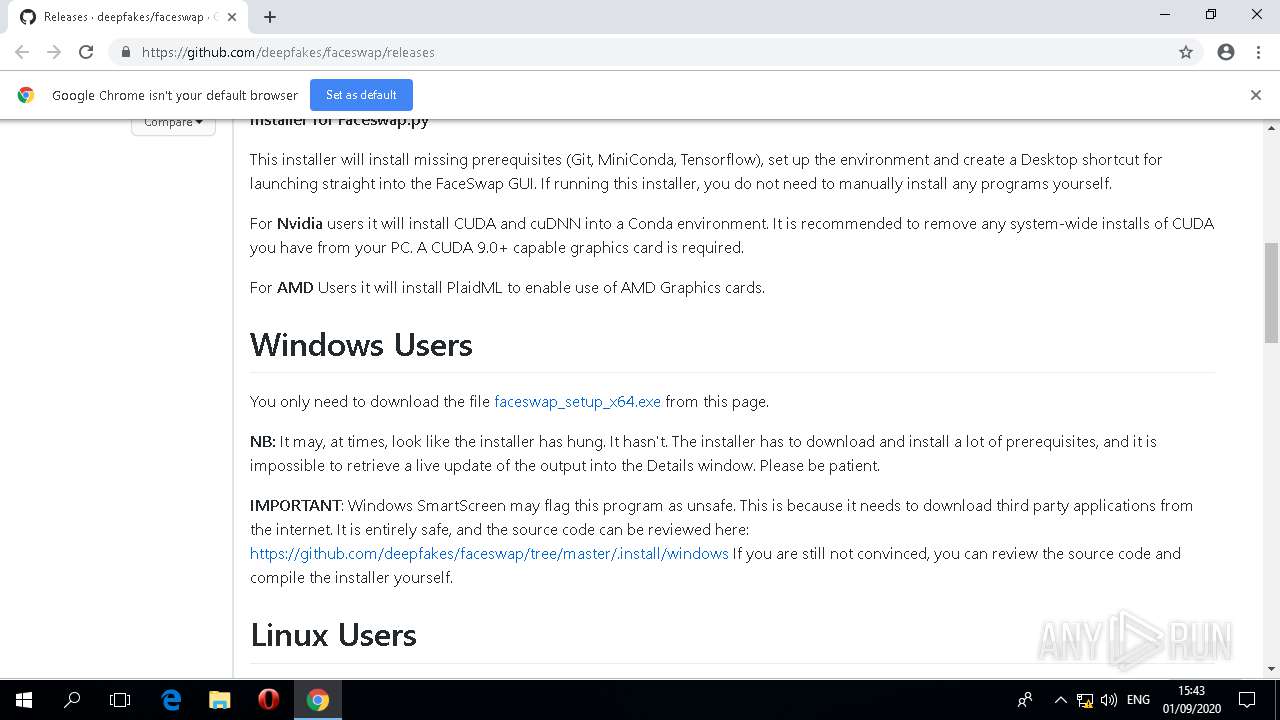This screenshot has width=1280, height=720.
Task: Close the Releases deepfakes/faceswap tab
Action: point(232,17)
